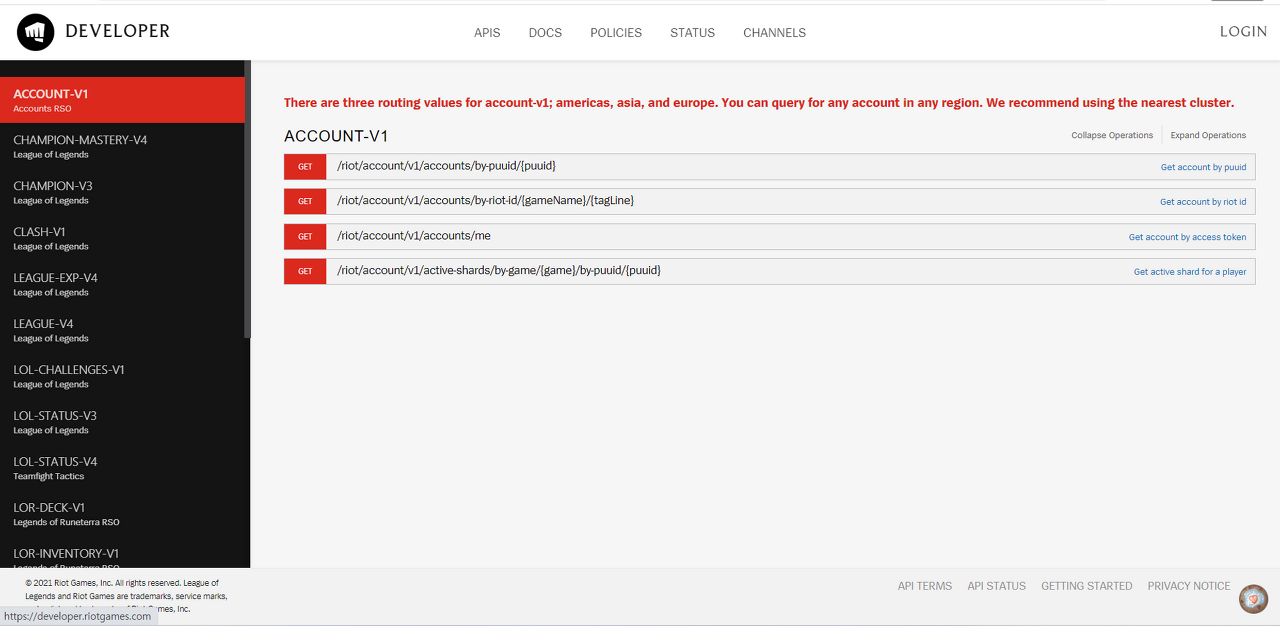The height and width of the screenshot is (626, 1280).
Task: Open the STATUS navigation item
Action: tap(692, 33)
